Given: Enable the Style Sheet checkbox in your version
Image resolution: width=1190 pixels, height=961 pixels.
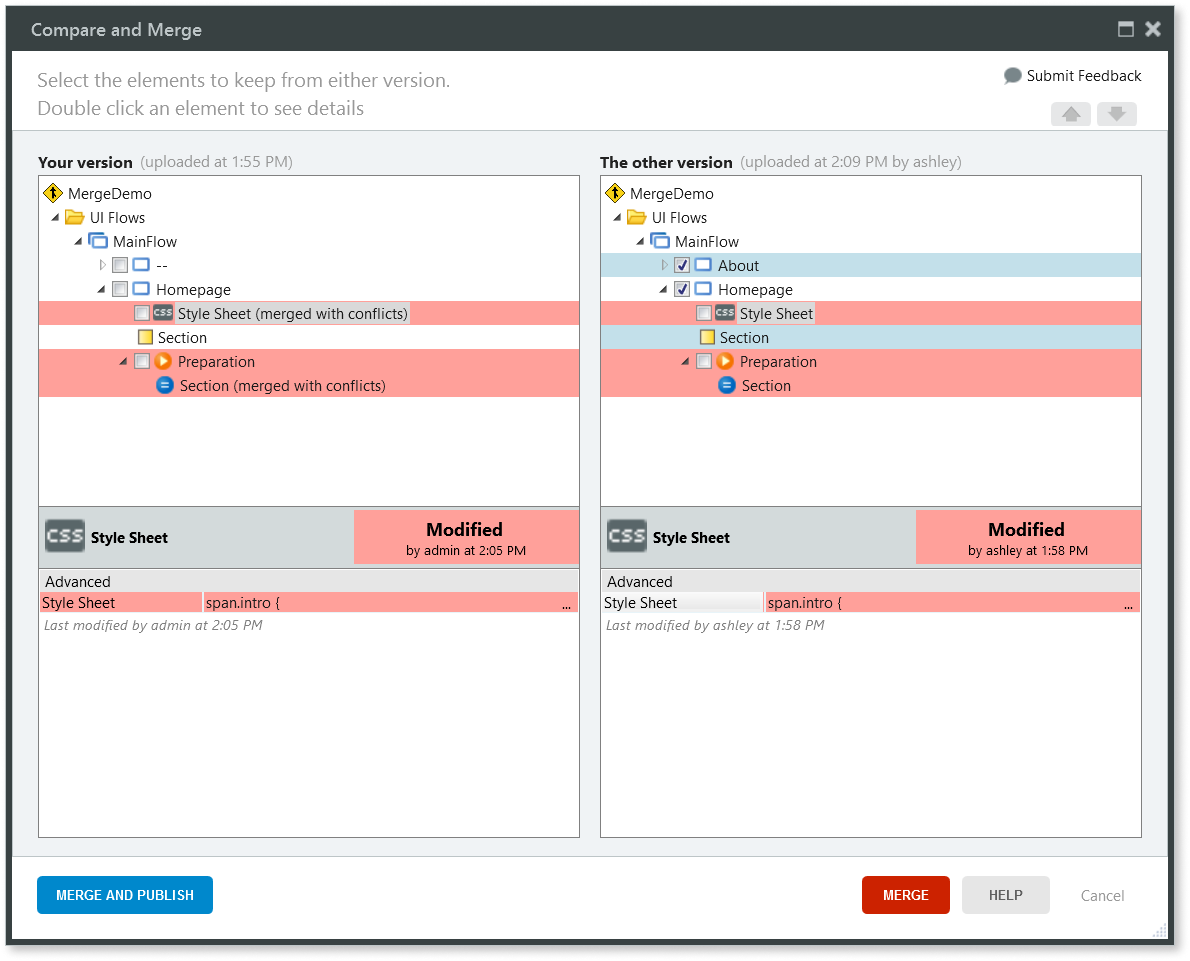Looking at the screenshot, I should coord(140,313).
